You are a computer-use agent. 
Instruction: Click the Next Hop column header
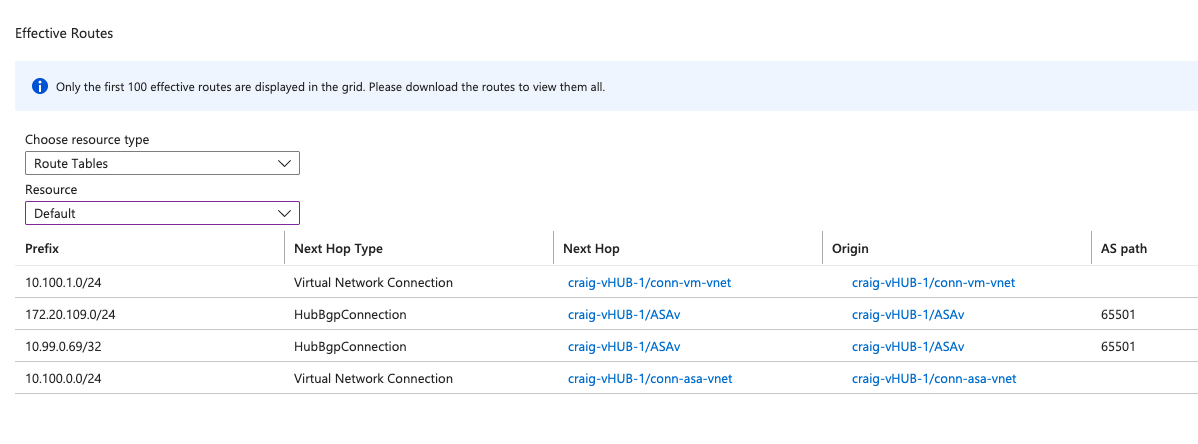click(591, 249)
